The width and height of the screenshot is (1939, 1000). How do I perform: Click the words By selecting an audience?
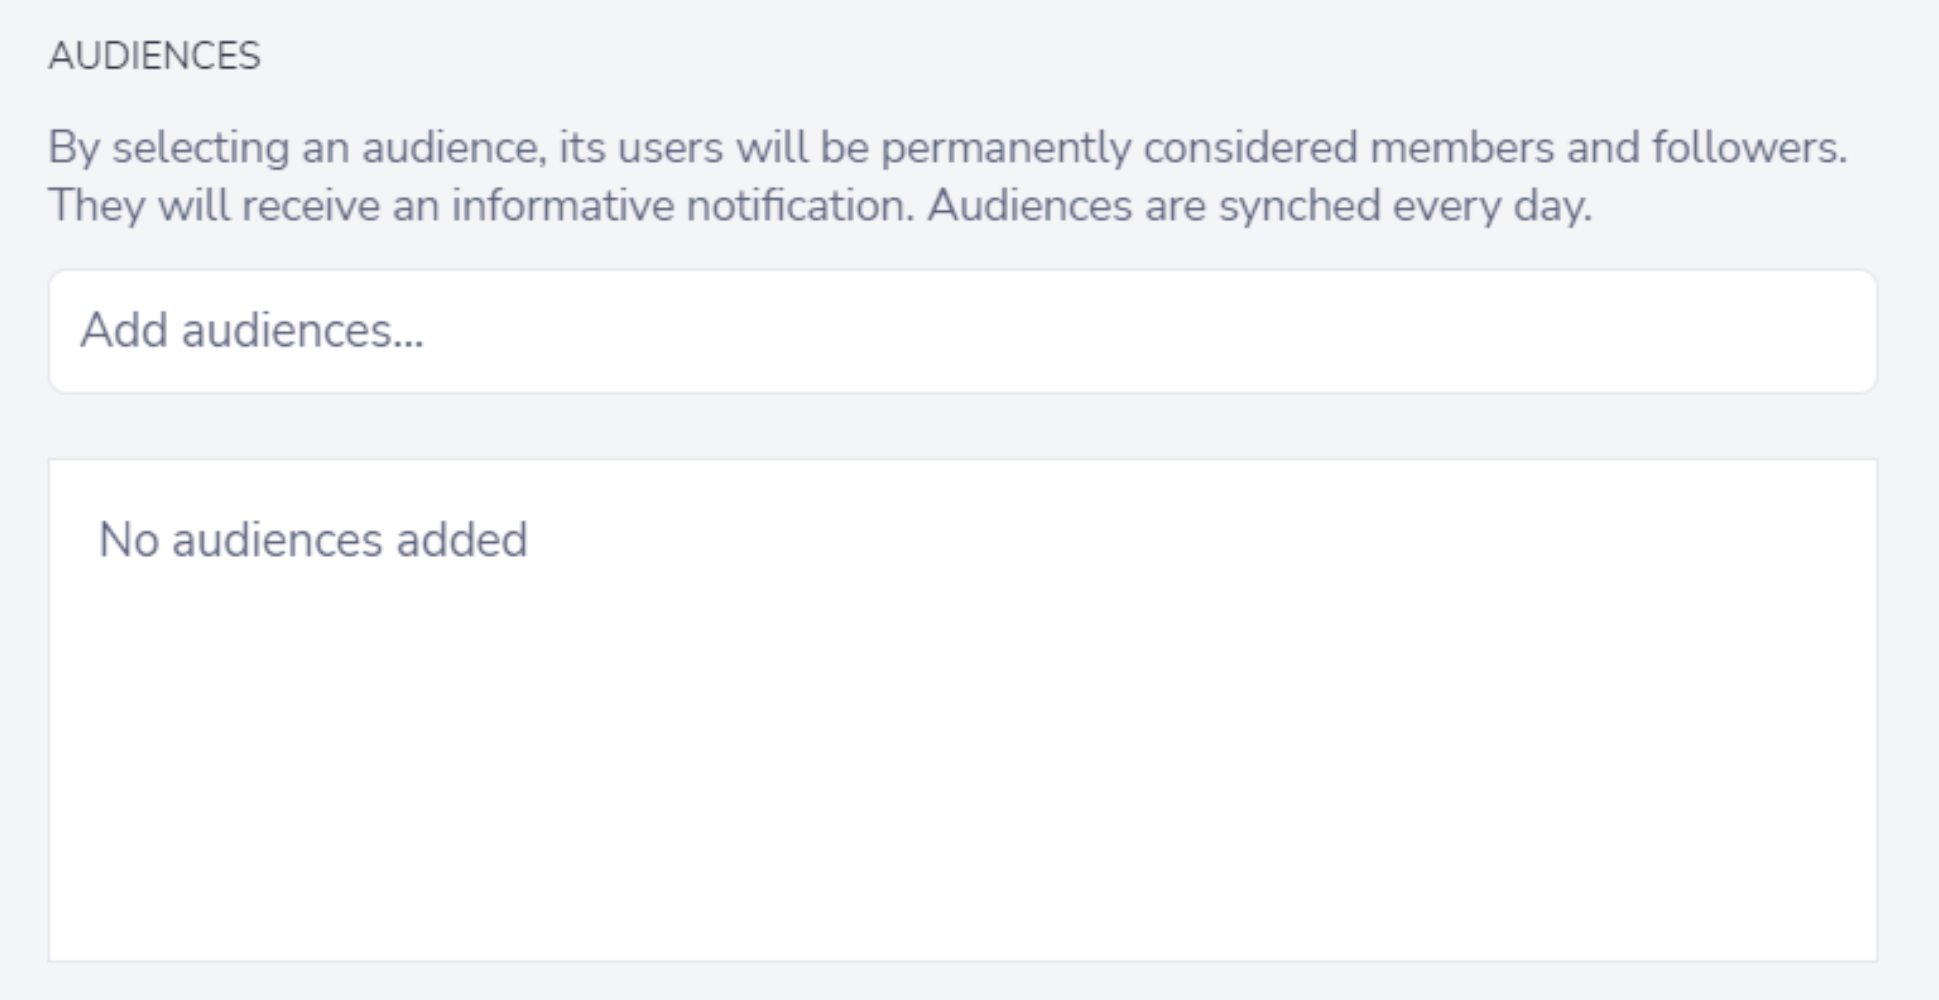point(297,148)
